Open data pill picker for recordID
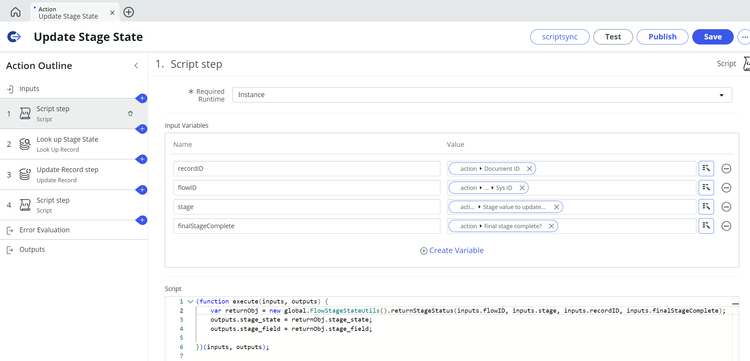The height and width of the screenshot is (361, 750). pos(706,169)
